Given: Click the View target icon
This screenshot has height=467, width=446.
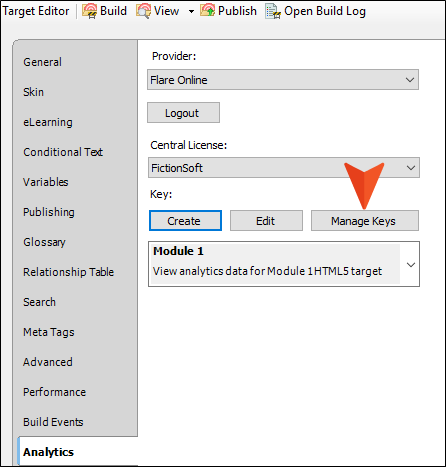Looking at the screenshot, I should coord(143,11).
